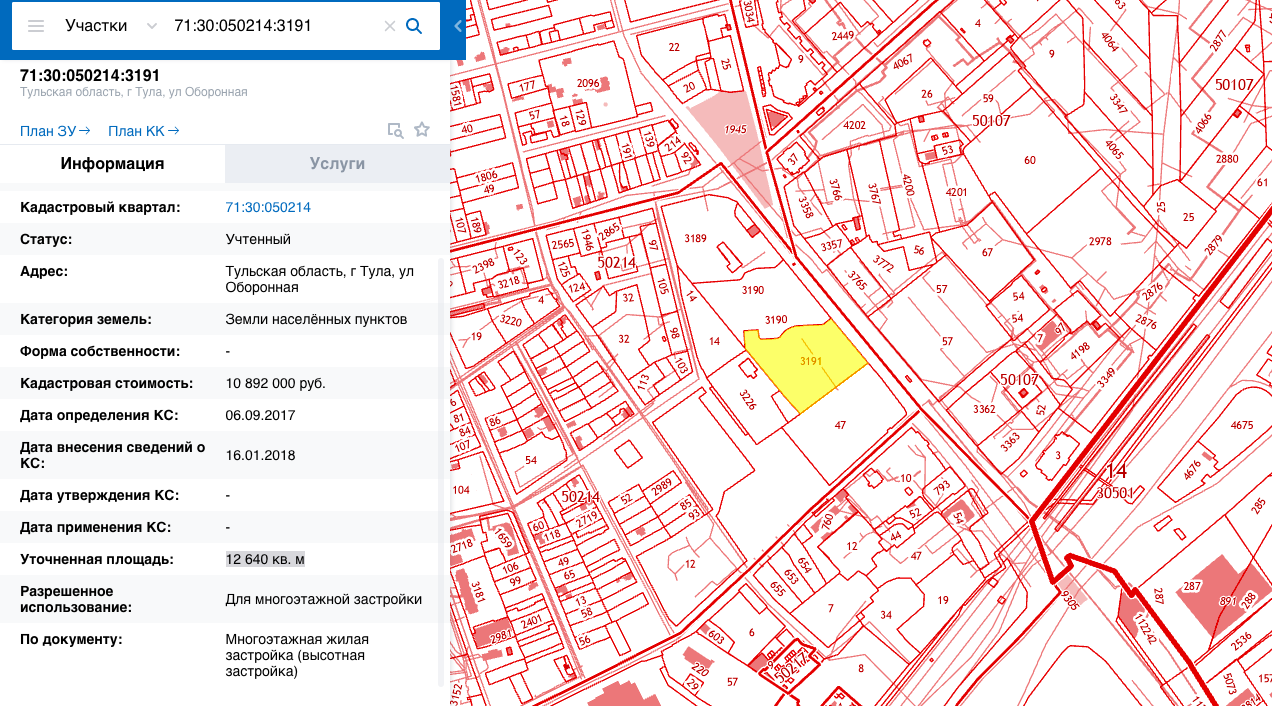Screen dimensions: 1272x706
Task: Run search with magnifier icon
Action: [x=414, y=26]
